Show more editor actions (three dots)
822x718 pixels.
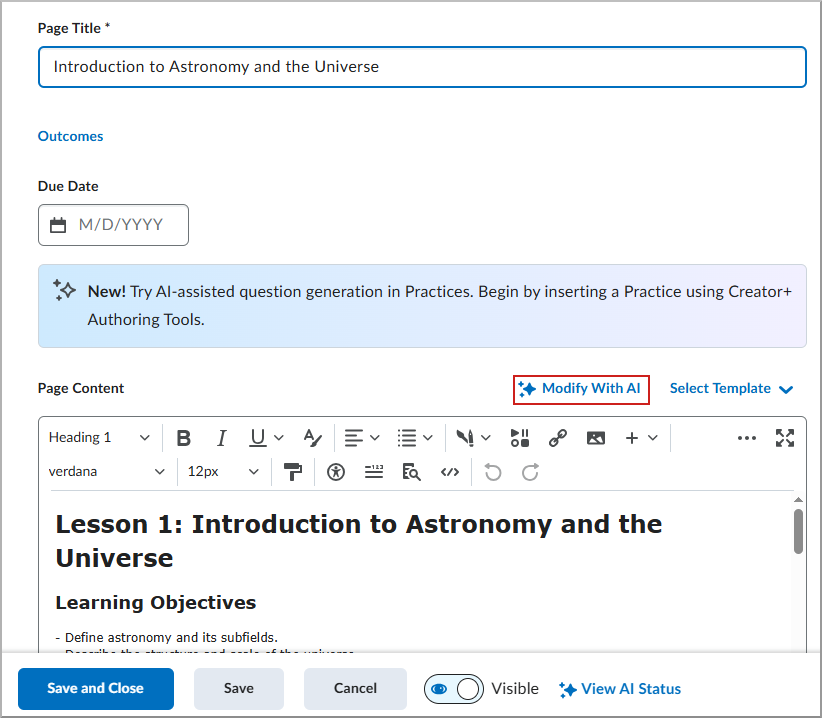746,438
